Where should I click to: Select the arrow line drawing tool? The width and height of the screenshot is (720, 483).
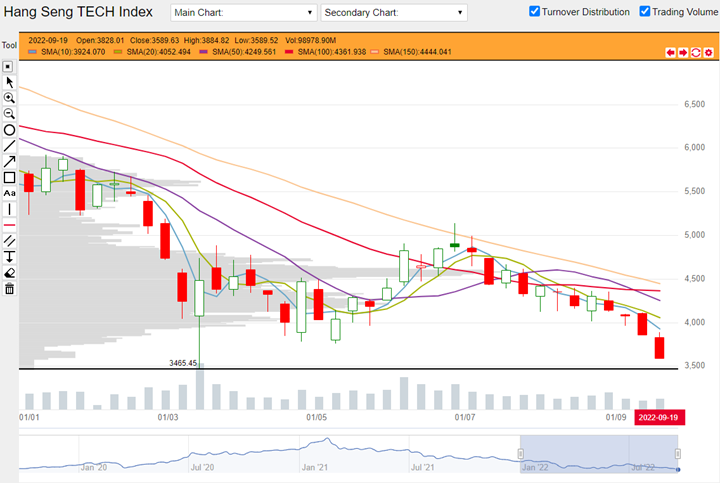point(9,162)
